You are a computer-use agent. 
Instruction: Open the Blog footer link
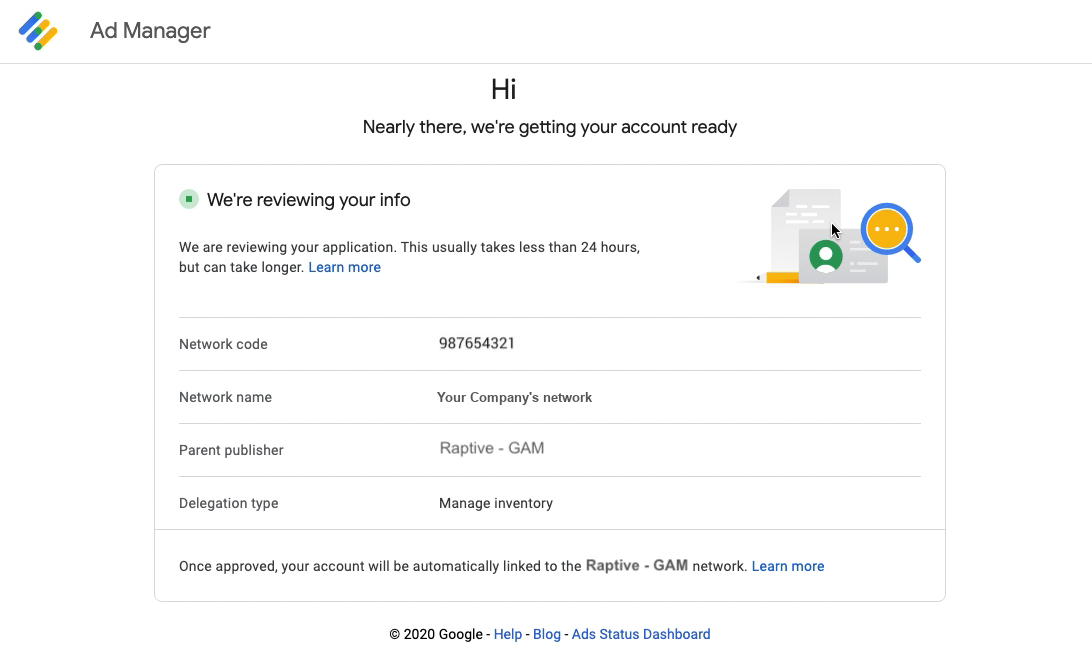547,634
